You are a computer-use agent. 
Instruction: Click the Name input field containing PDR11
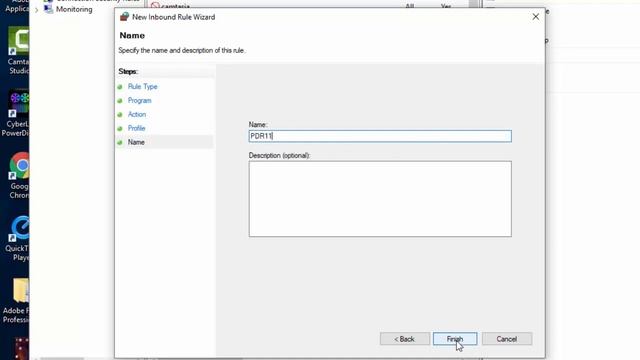(x=380, y=136)
